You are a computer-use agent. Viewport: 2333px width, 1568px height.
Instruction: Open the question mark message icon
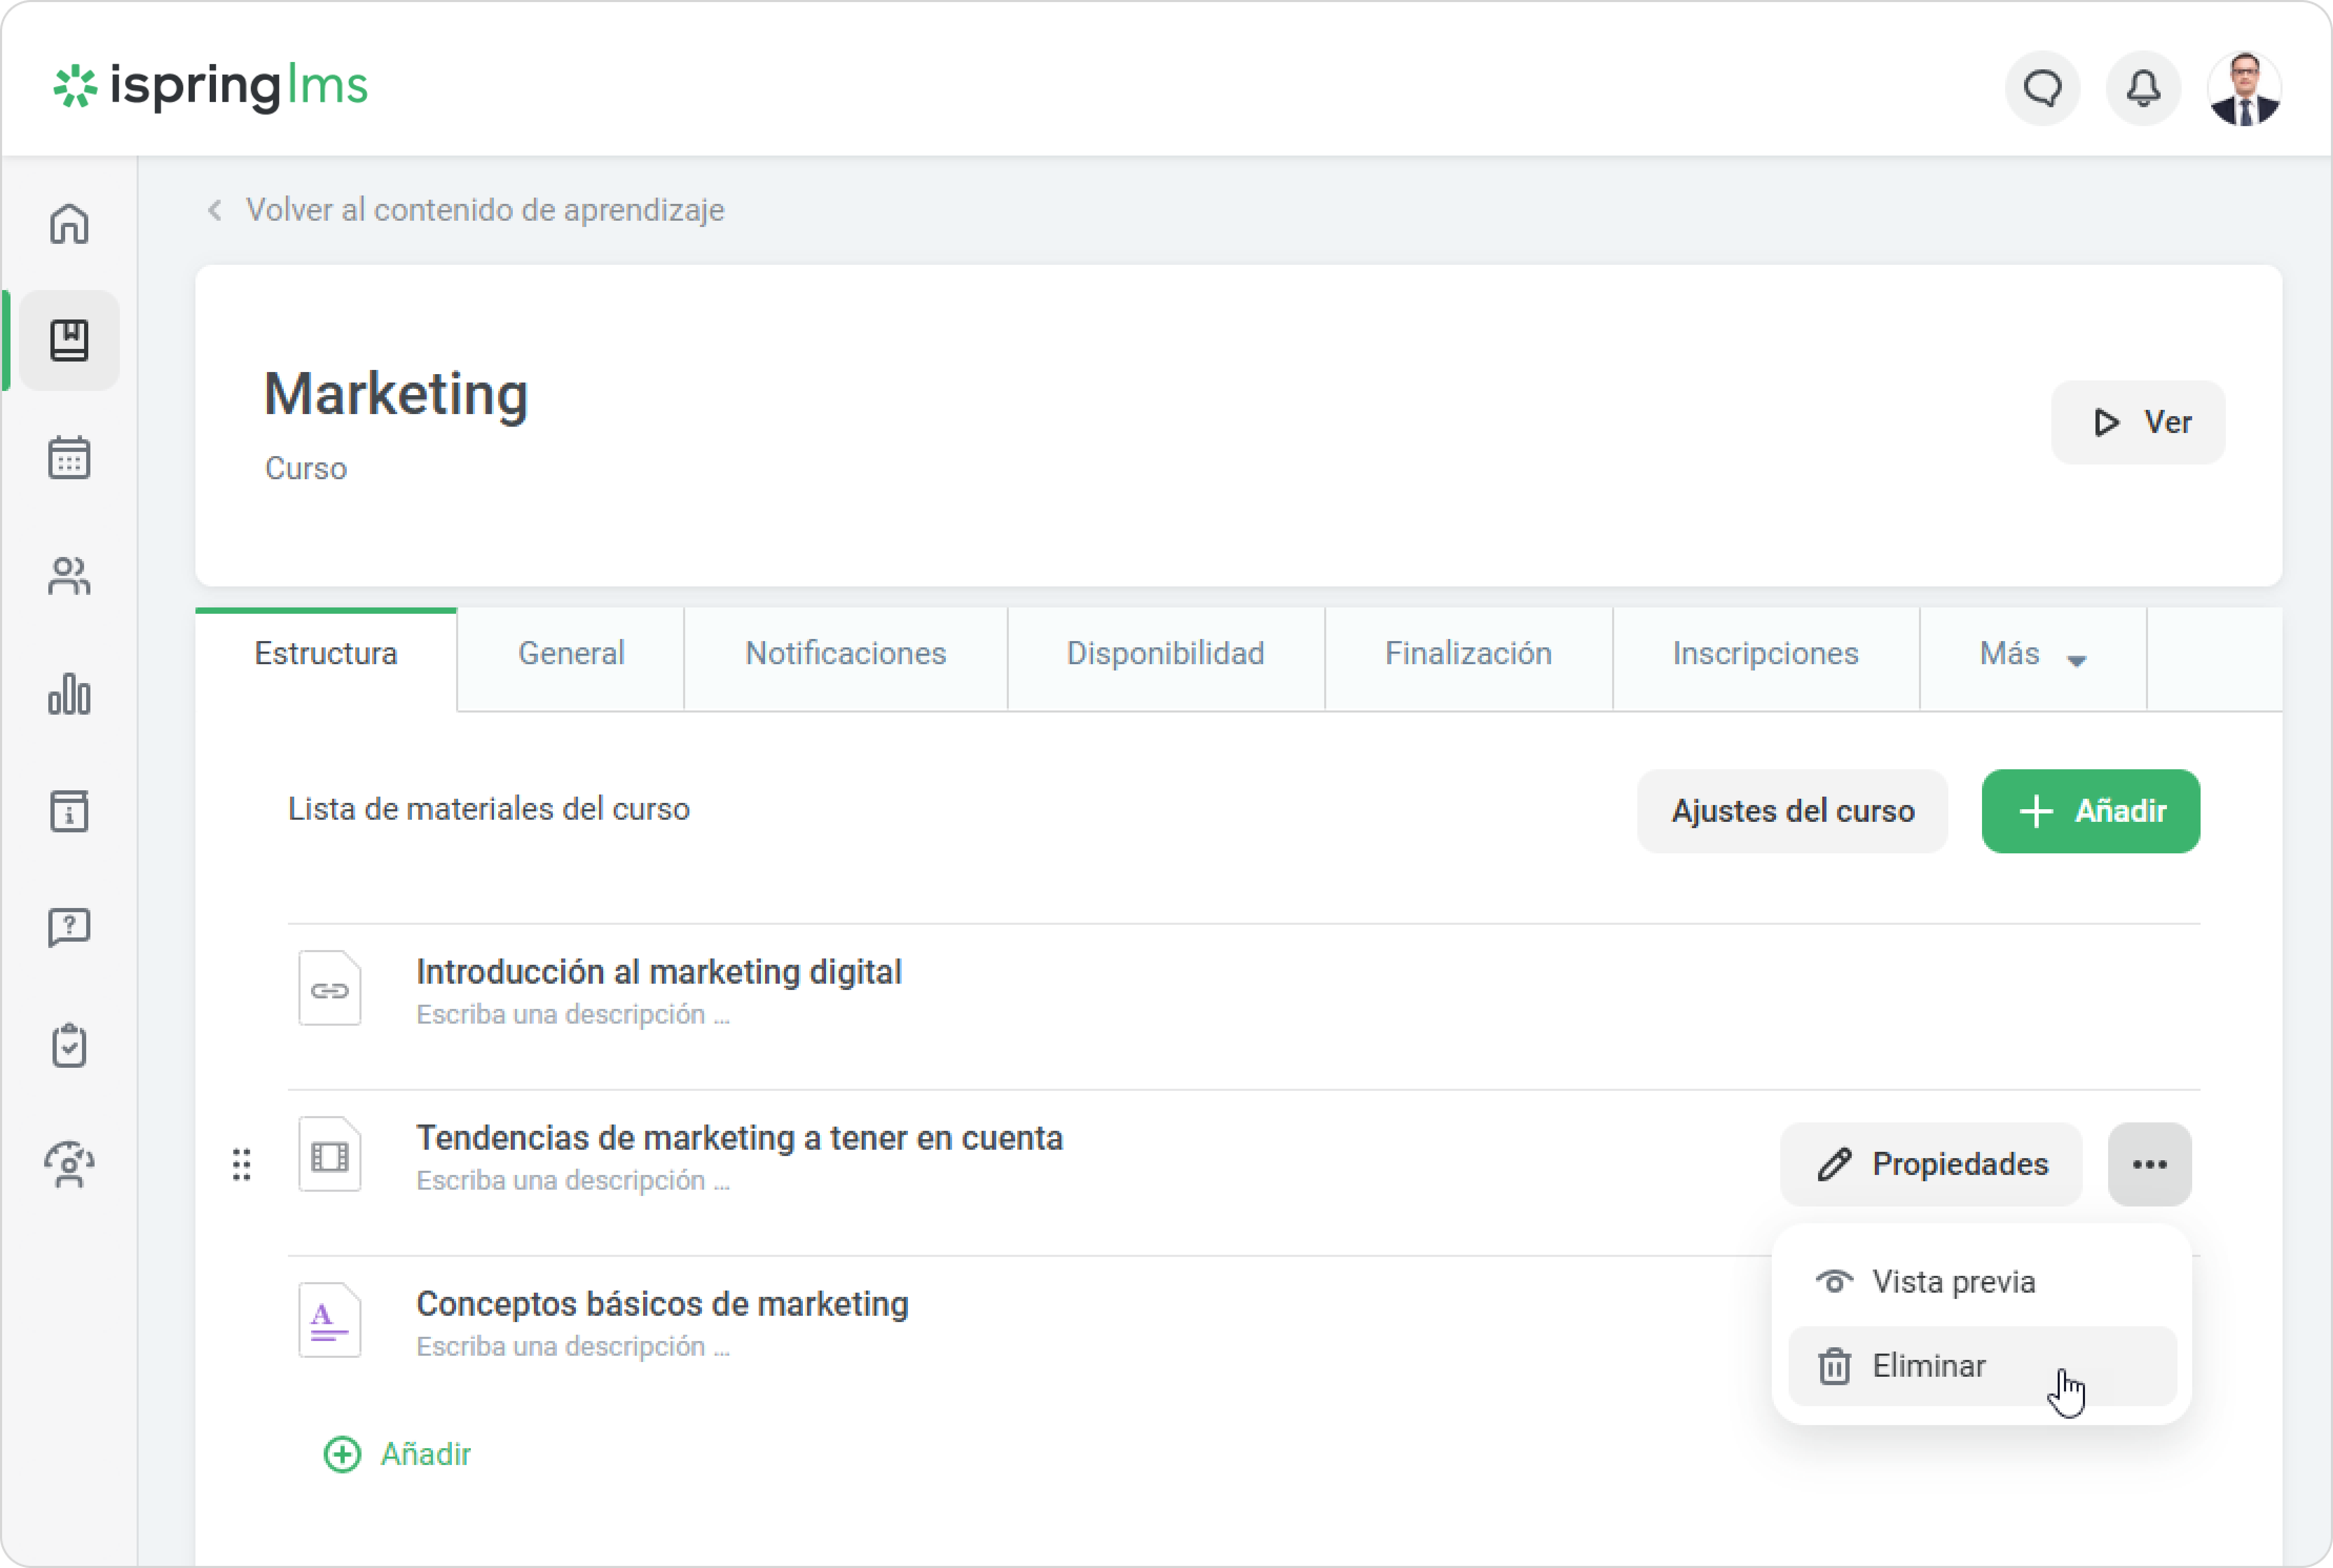coord(69,928)
